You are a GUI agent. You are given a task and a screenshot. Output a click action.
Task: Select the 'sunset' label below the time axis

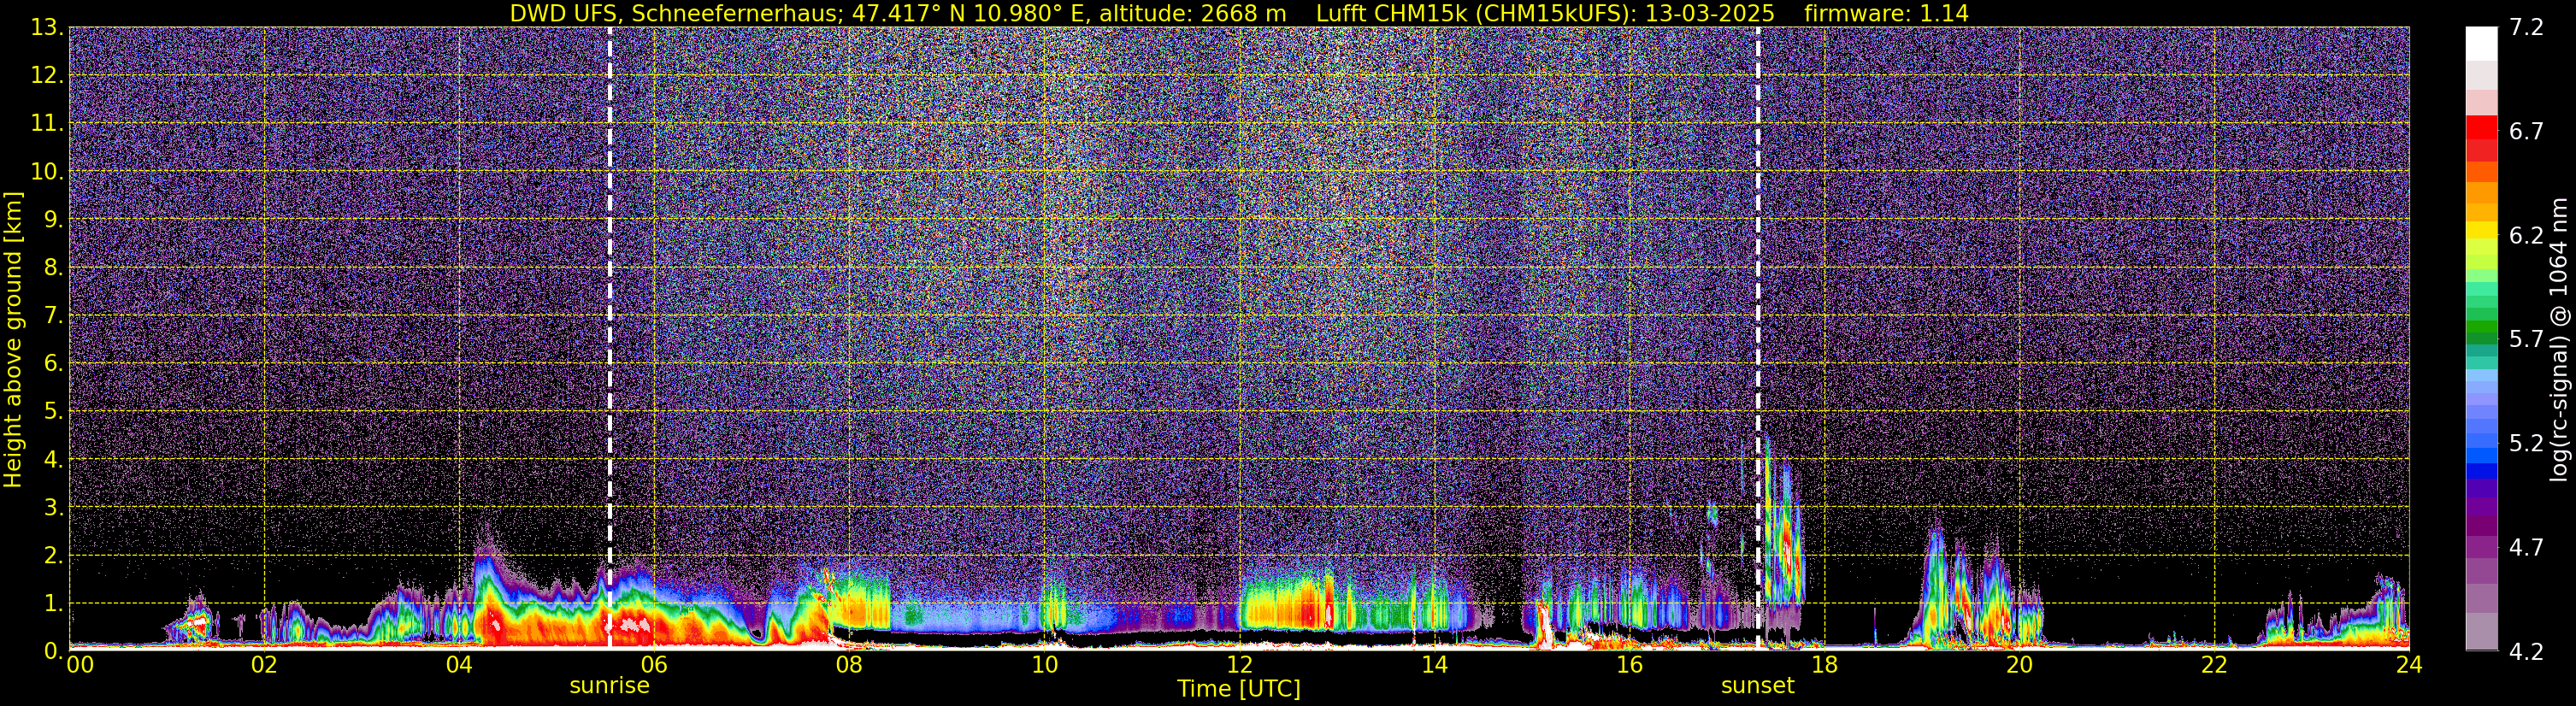1758,686
